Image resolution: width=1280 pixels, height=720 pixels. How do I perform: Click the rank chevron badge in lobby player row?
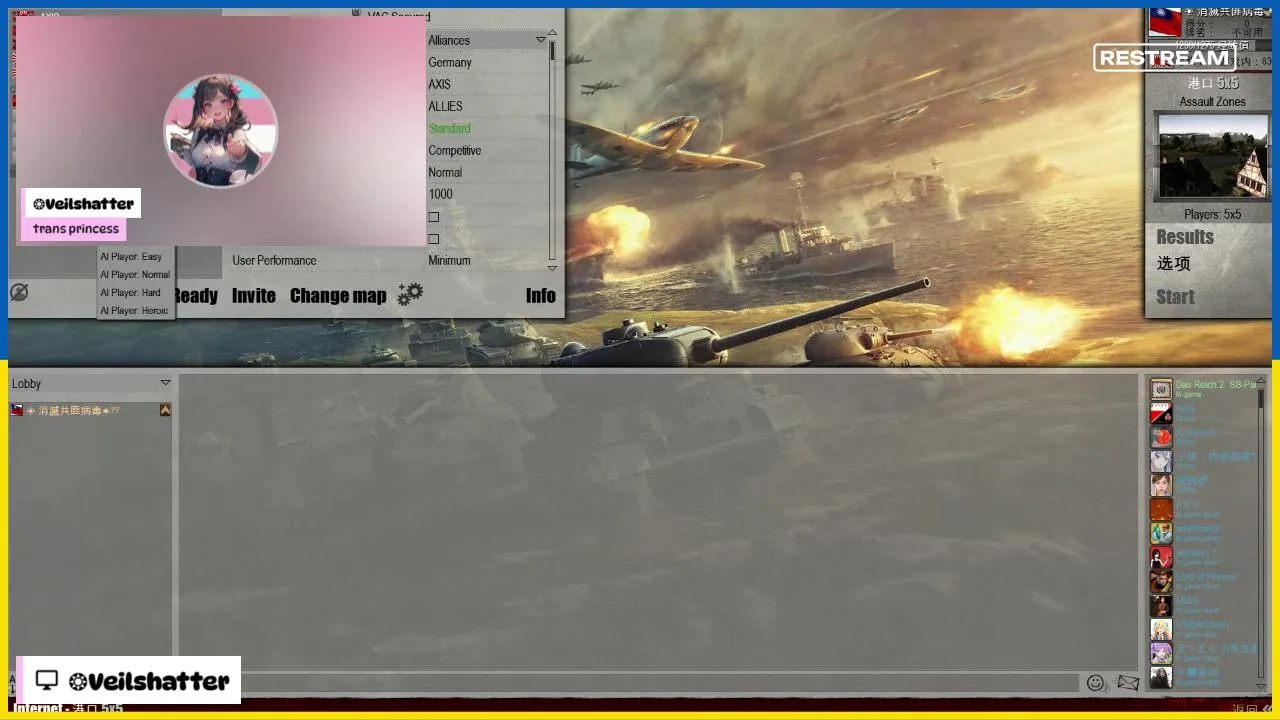tap(165, 410)
